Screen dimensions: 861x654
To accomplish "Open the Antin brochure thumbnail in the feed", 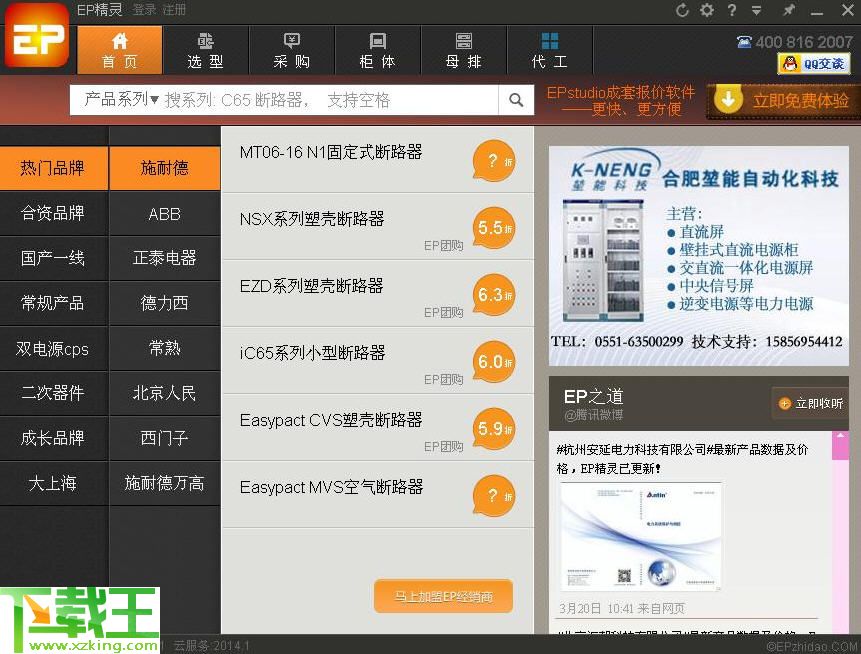I will tap(641, 537).
